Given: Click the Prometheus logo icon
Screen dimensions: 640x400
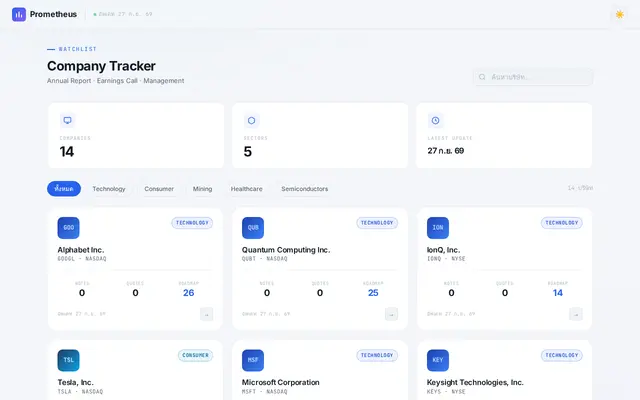Looking at the screenshot, I should coord(19,14).
